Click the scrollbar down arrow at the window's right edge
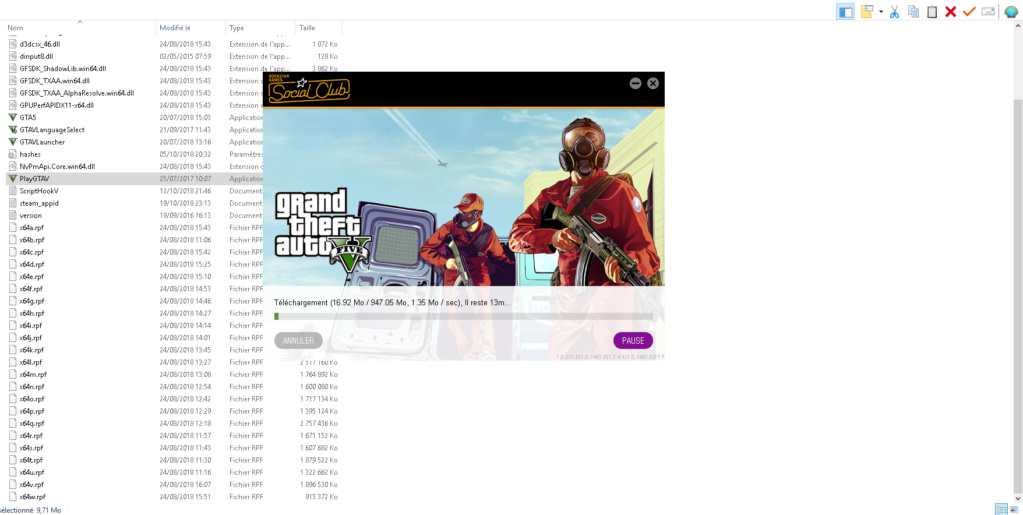This screenshot has width=1023, height=515. click(1018, 499)
